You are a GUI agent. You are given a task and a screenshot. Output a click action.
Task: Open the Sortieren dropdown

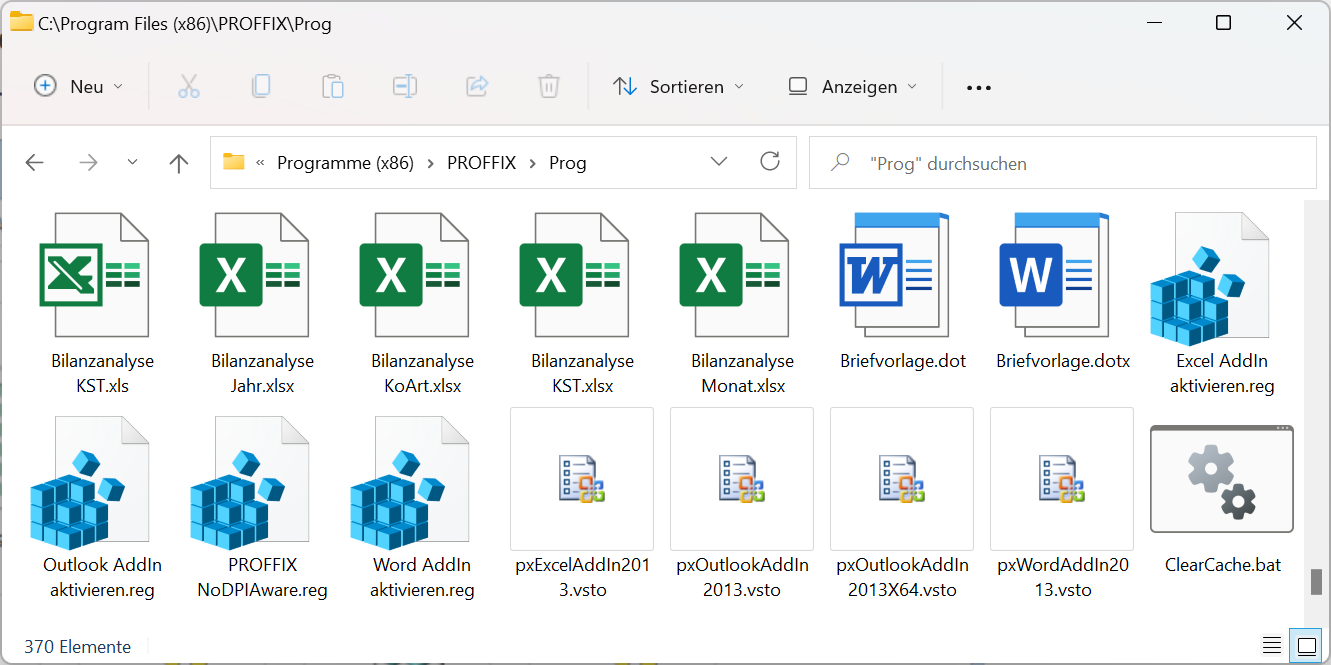[678, 86]
